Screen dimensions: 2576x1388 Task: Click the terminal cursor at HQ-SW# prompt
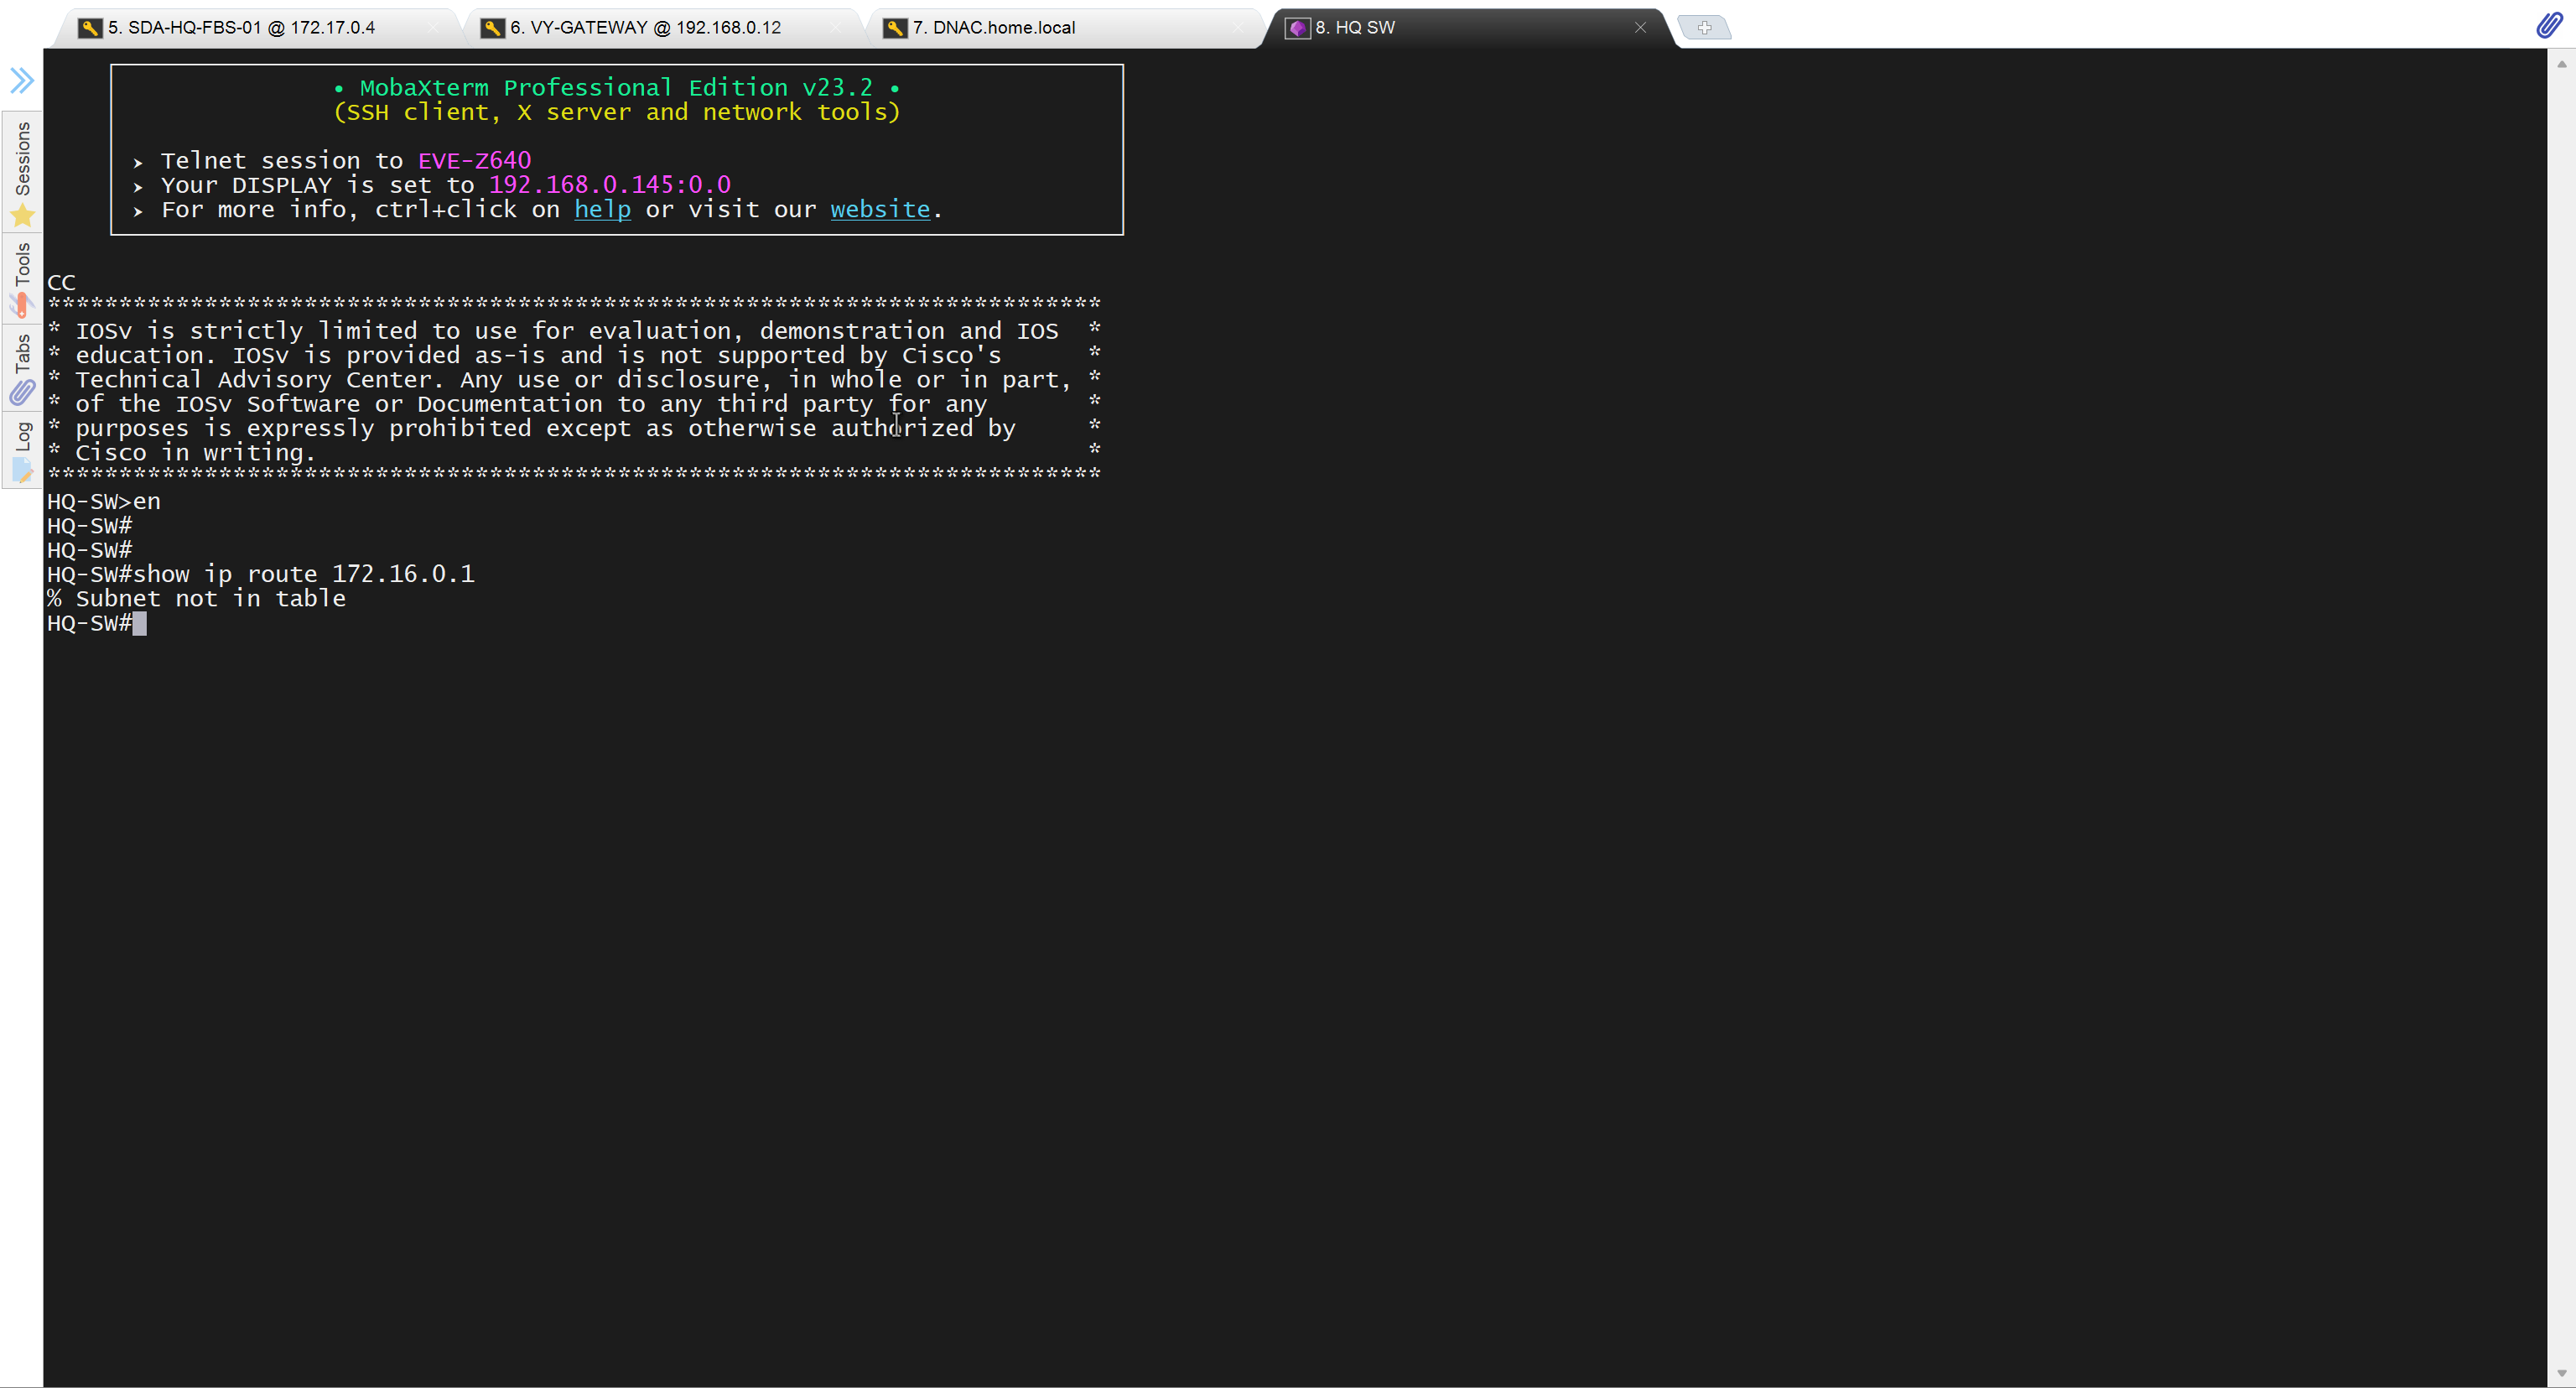pos(139,623)
